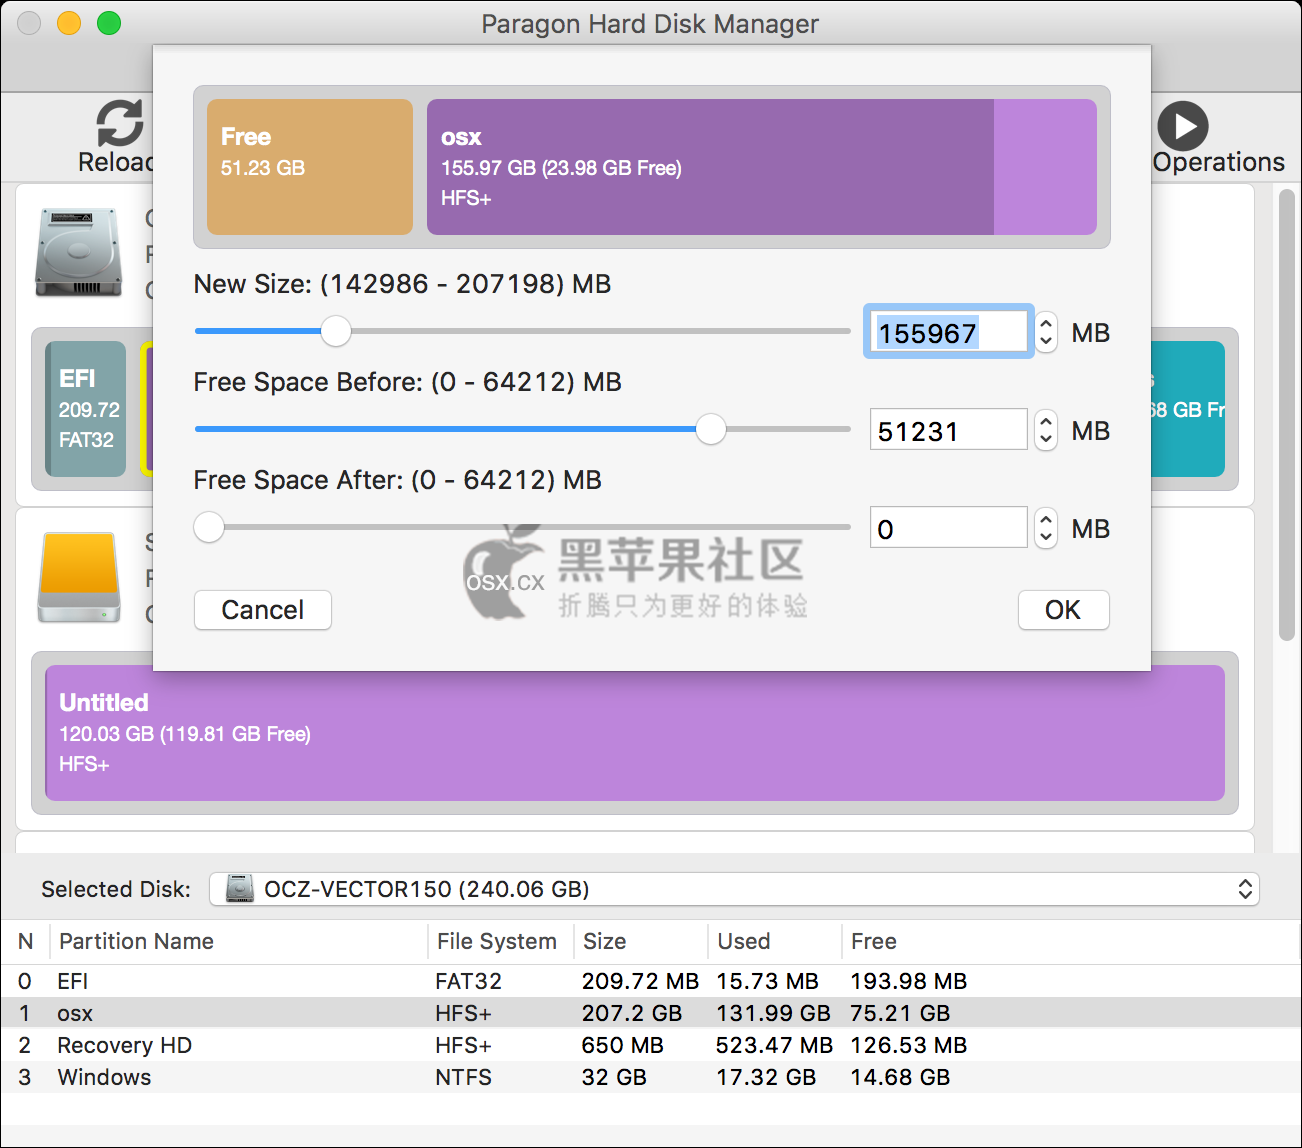Select the orange external drive icon

pyautogui.click(x=79, y=577)
